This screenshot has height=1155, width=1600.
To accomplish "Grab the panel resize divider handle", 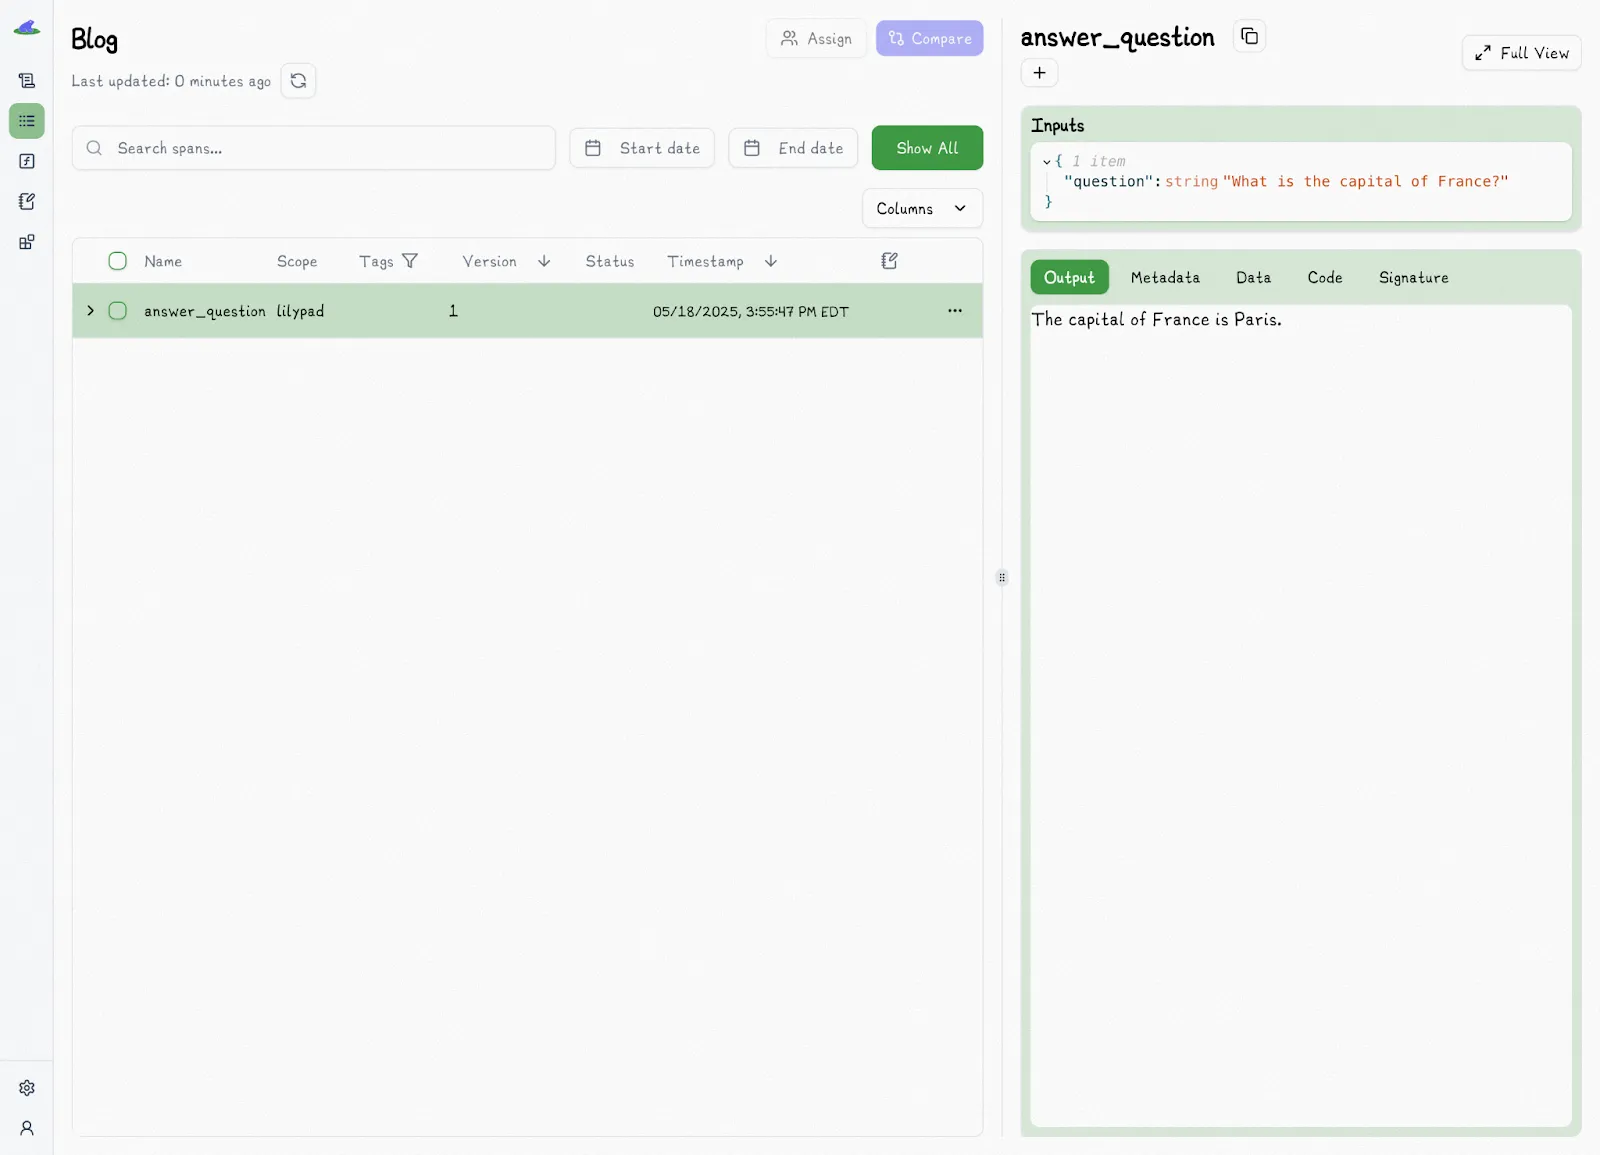I will coord(1002,577).
